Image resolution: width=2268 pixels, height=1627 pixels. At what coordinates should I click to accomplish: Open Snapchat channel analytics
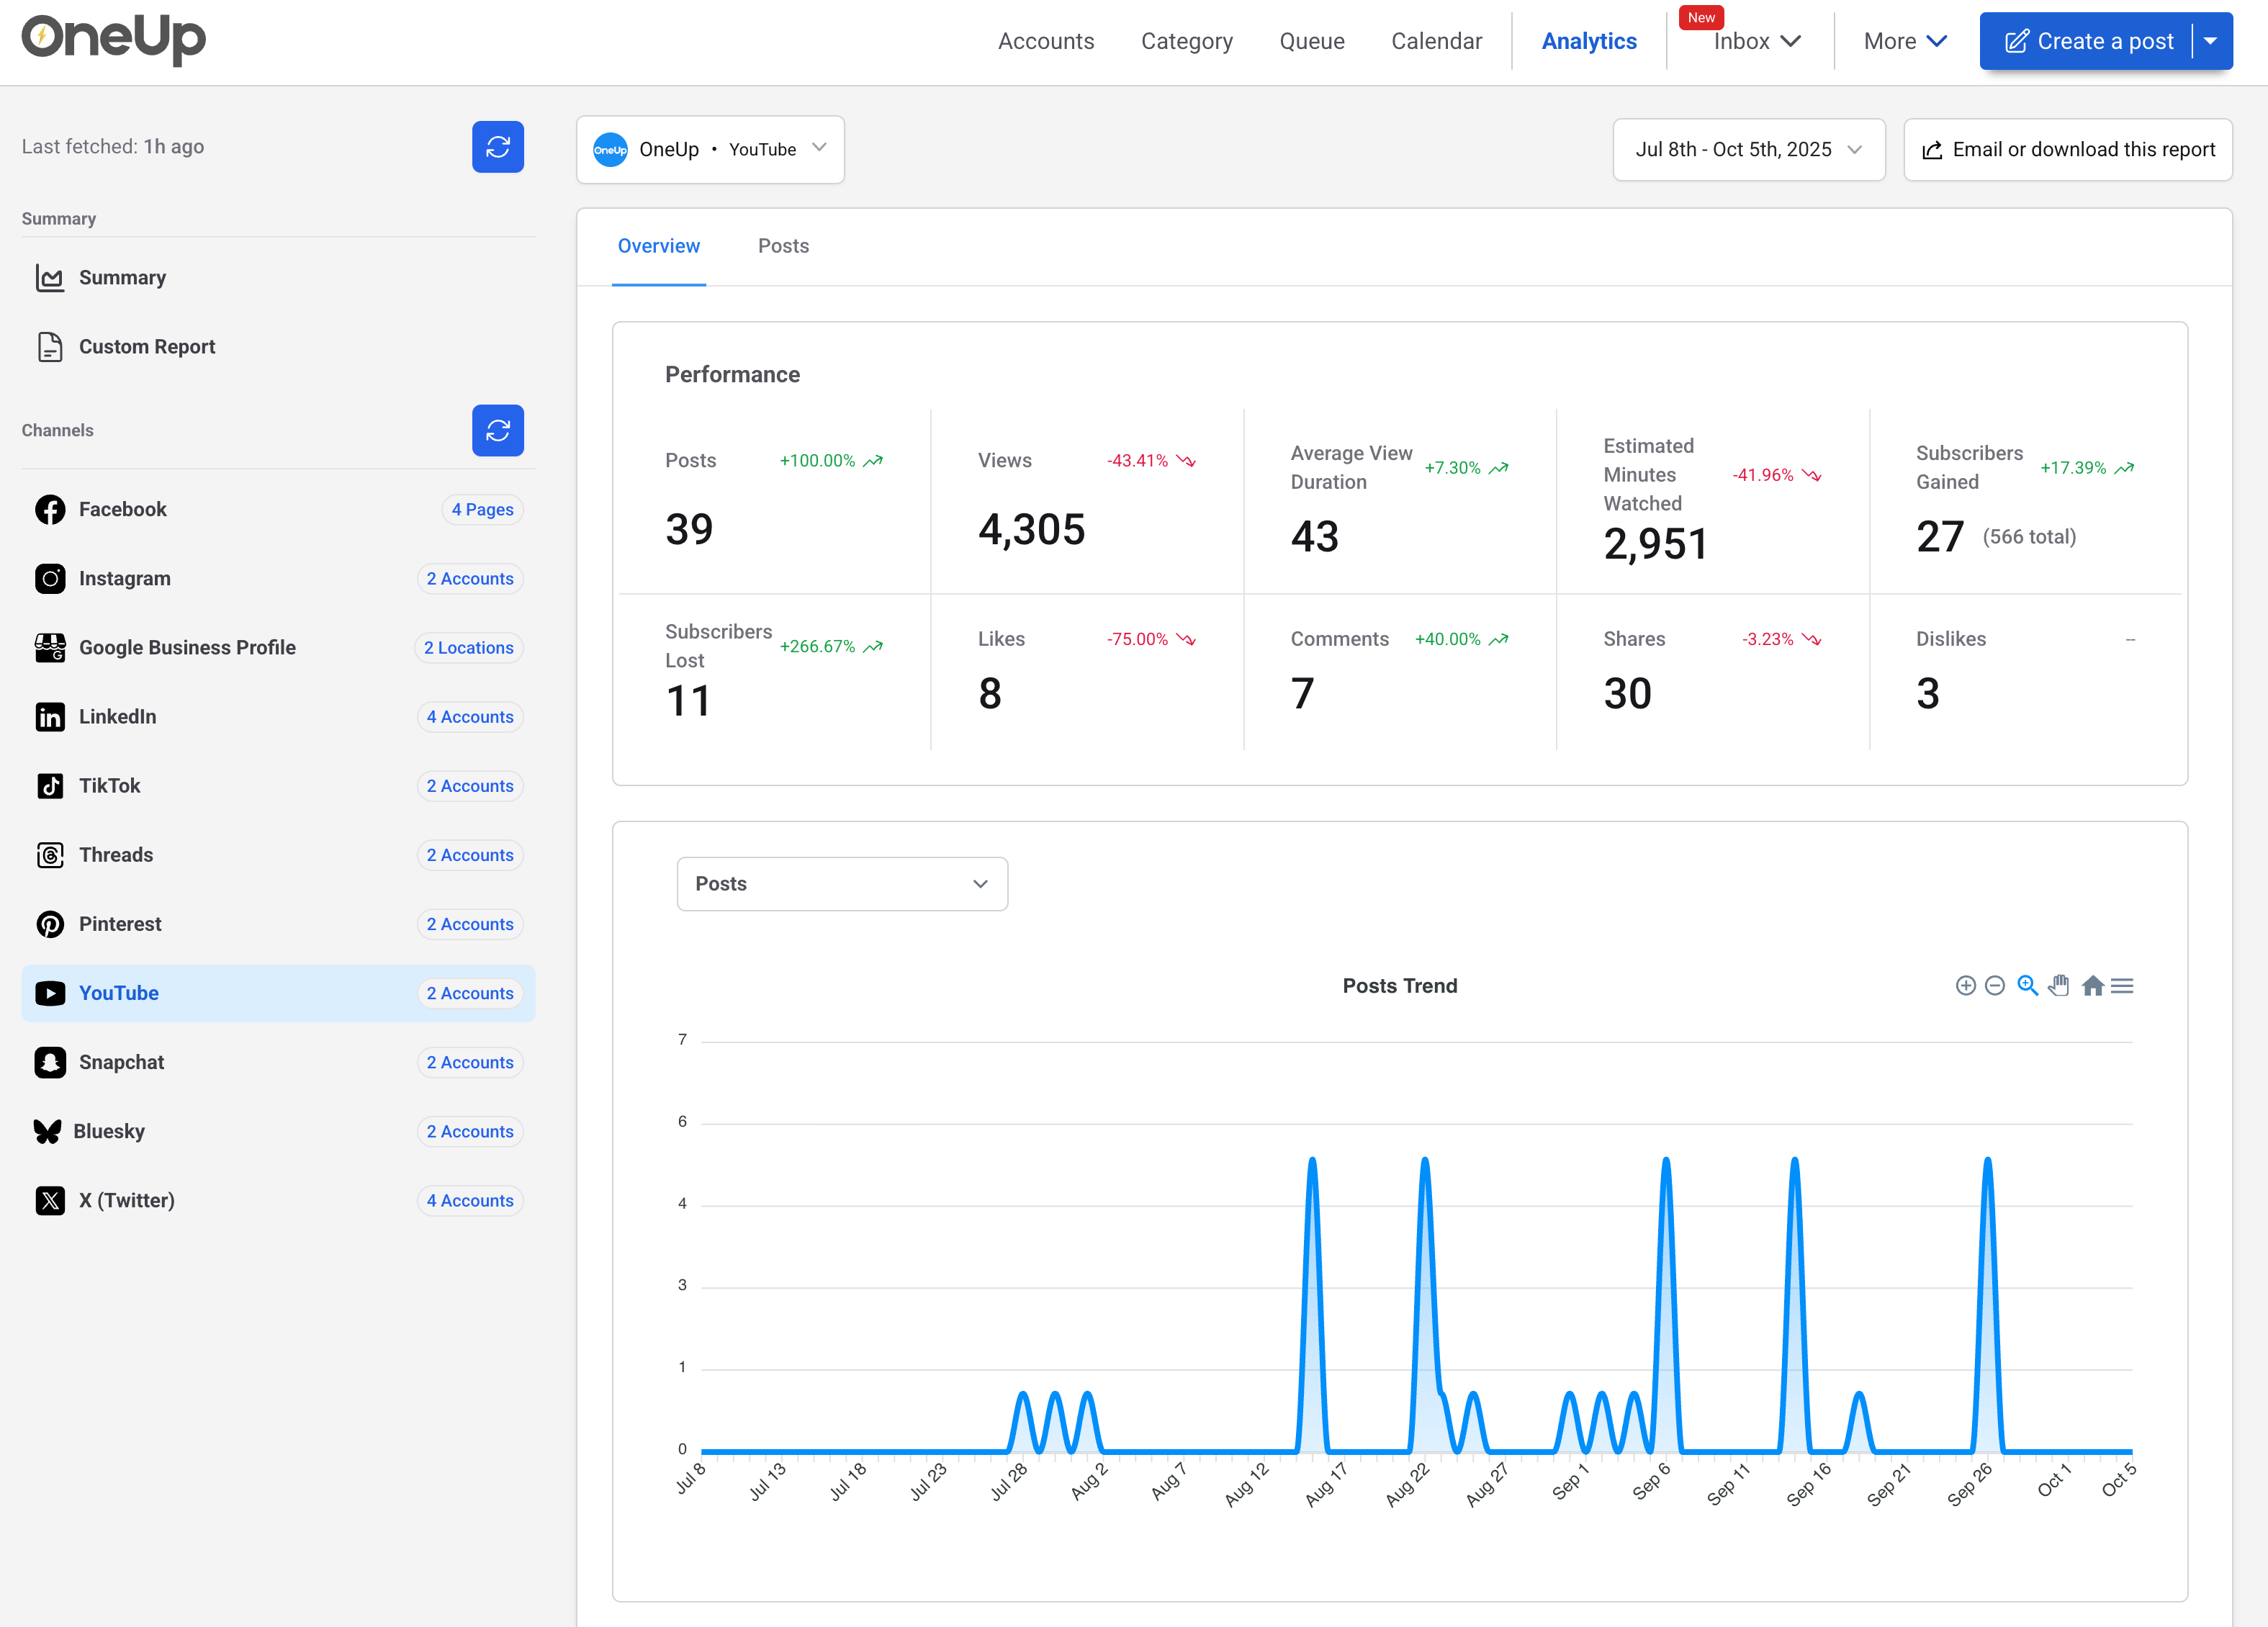122,1062
